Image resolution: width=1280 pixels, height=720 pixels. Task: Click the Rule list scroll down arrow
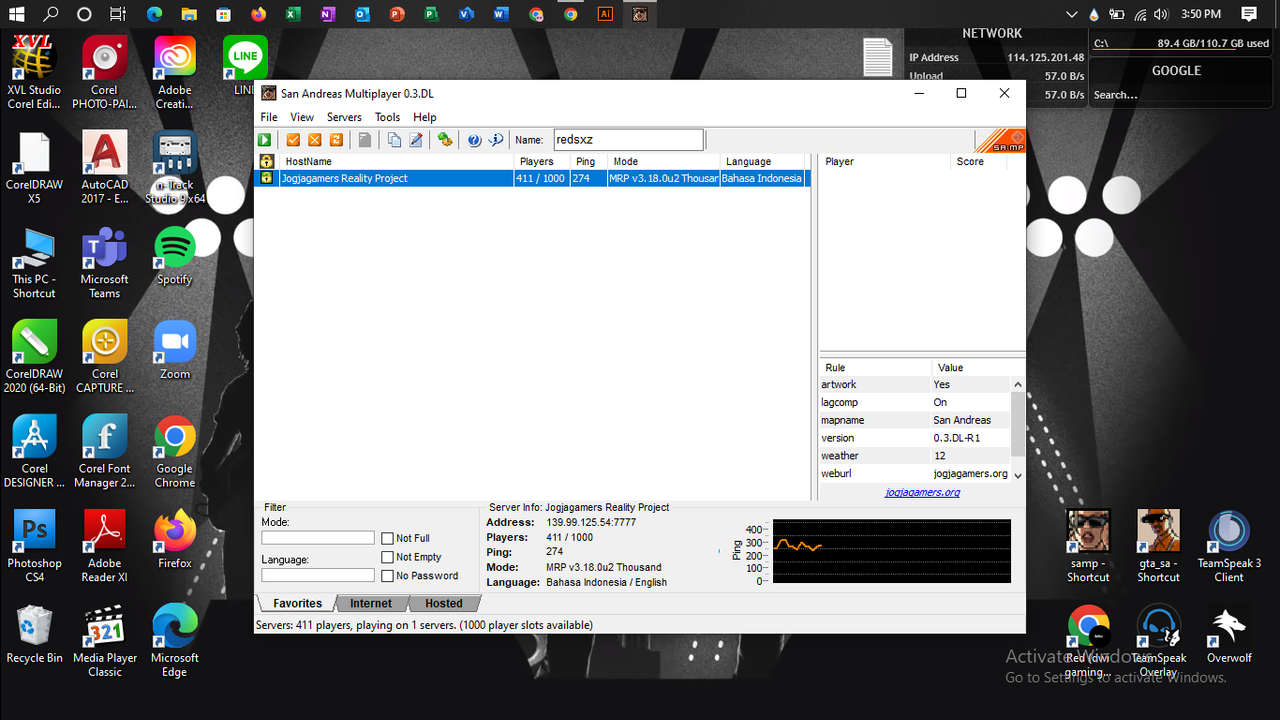coord(1018,476)
